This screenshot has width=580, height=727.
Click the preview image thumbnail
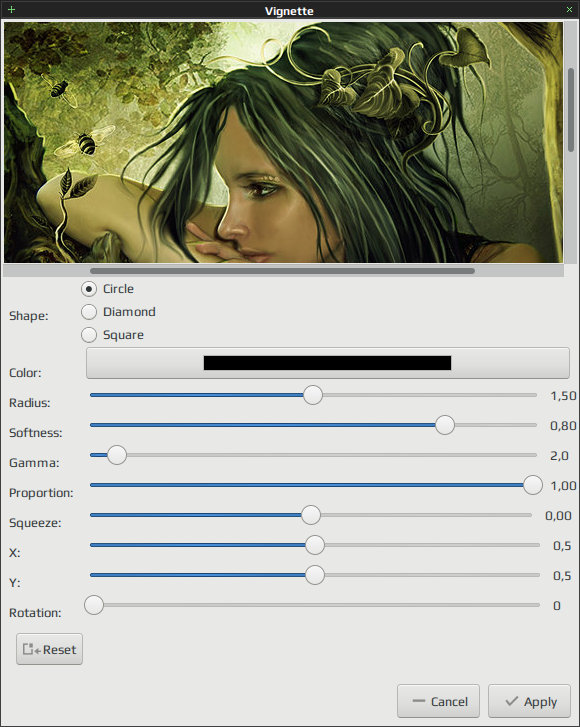(283, 142)
